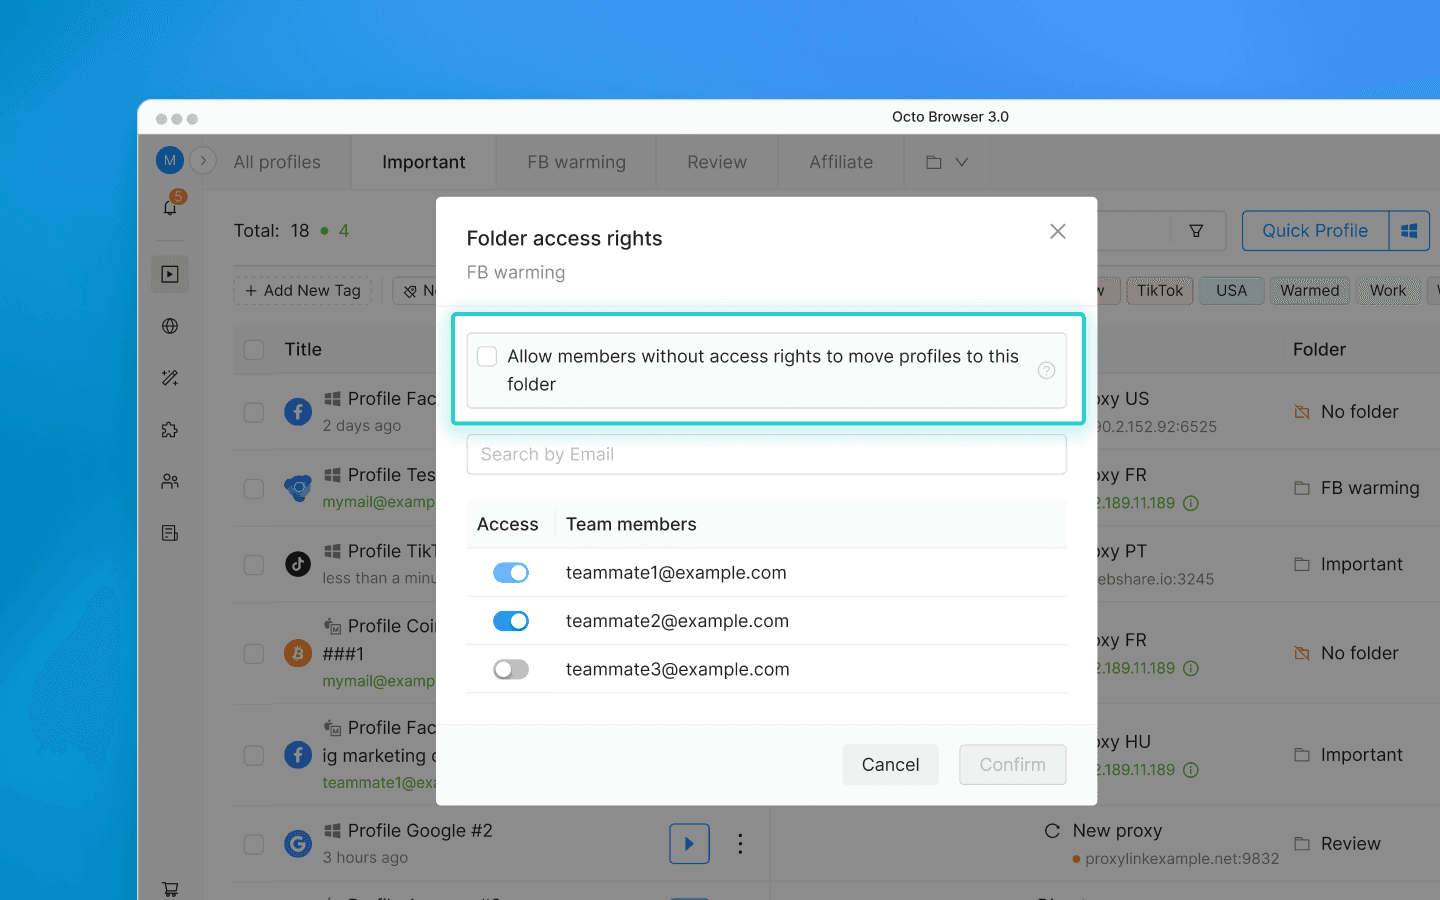The height and width of the screenshot is (900, 1440).
Task: Check the ###1 profile row checkbox
Action: 254,653
